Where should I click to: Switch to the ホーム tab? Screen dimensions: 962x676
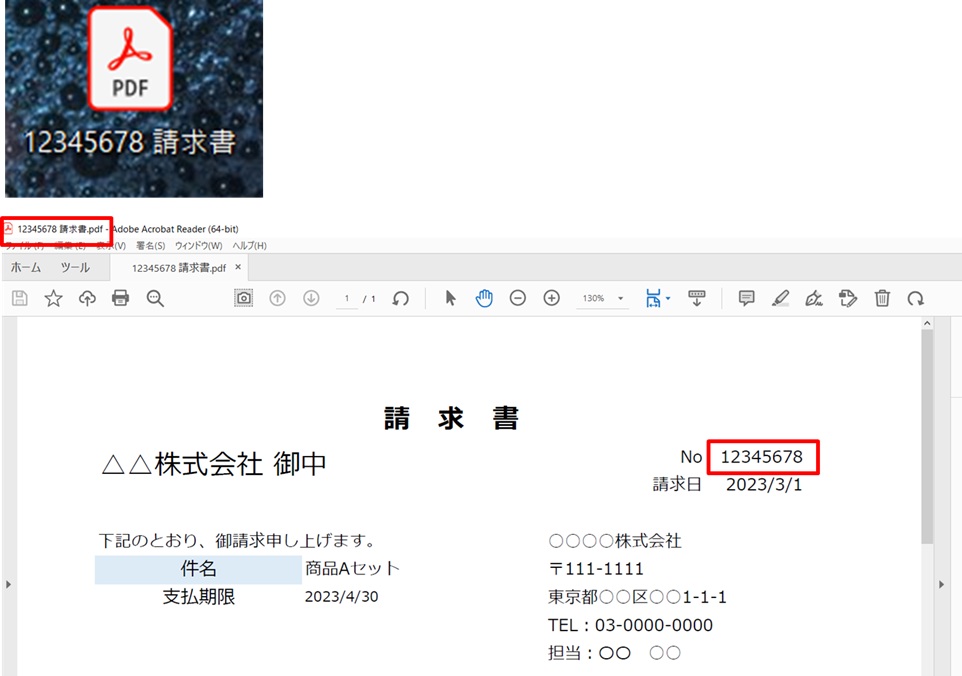pos(26,268)
